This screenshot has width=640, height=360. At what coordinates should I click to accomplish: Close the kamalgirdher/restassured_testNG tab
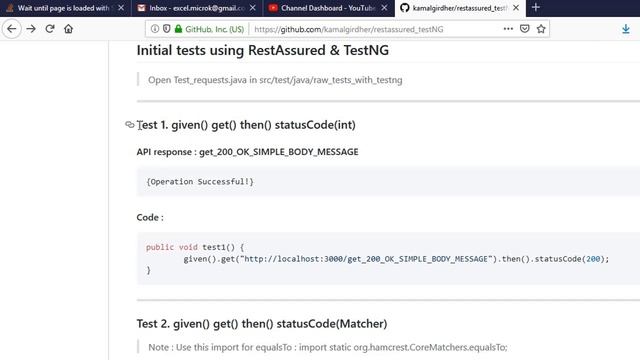point(516,8)
